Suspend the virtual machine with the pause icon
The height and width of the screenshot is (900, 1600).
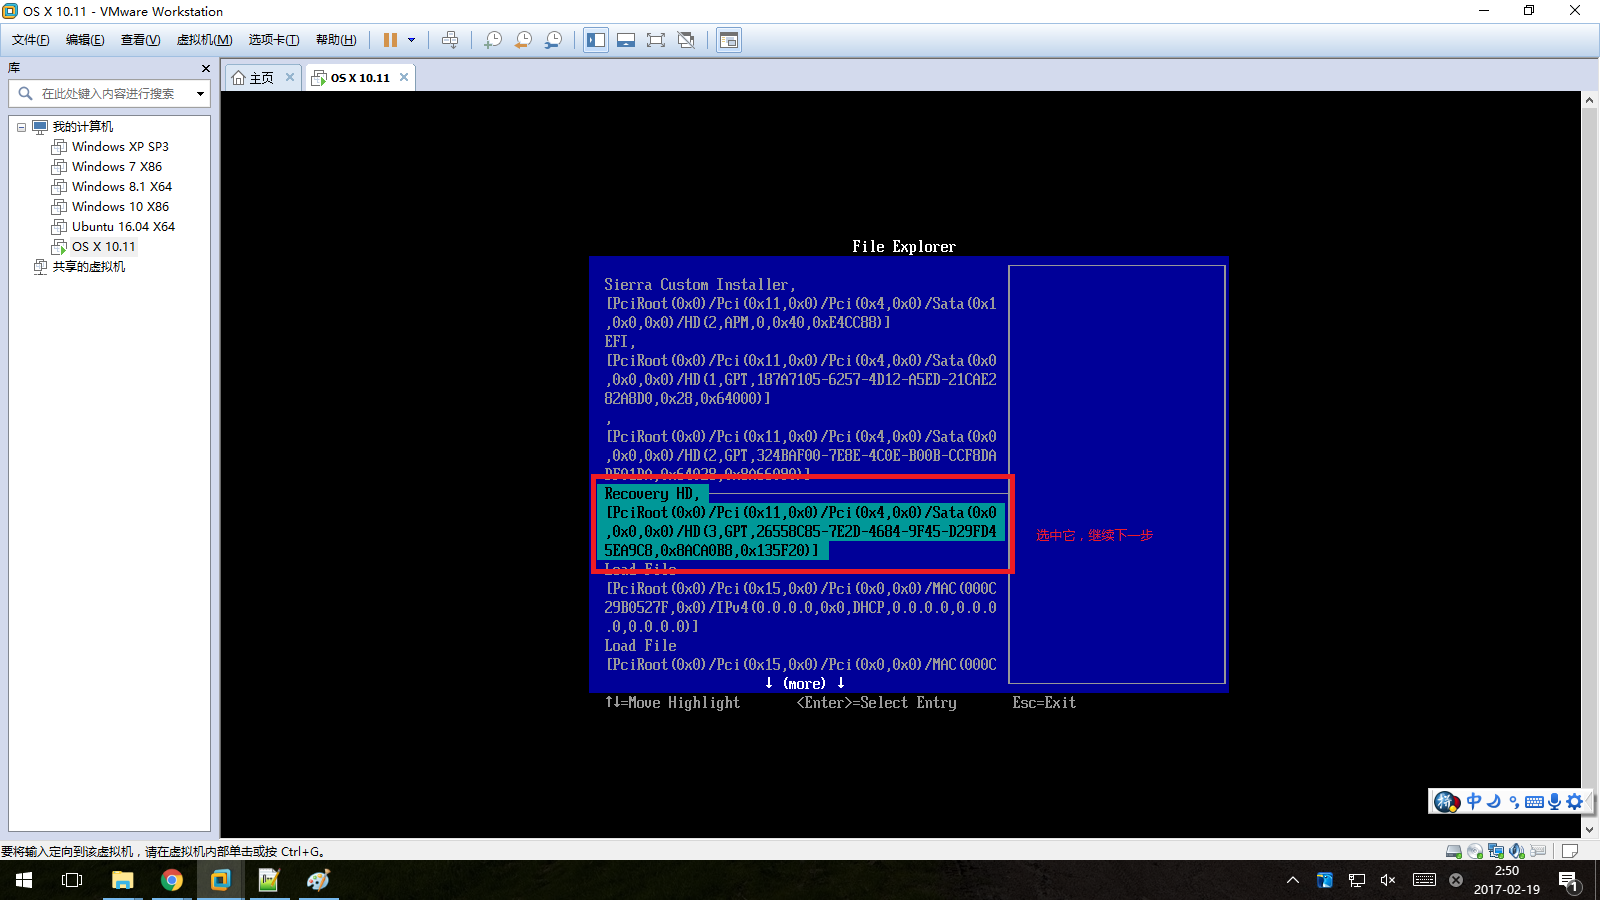tap(390, 40)
